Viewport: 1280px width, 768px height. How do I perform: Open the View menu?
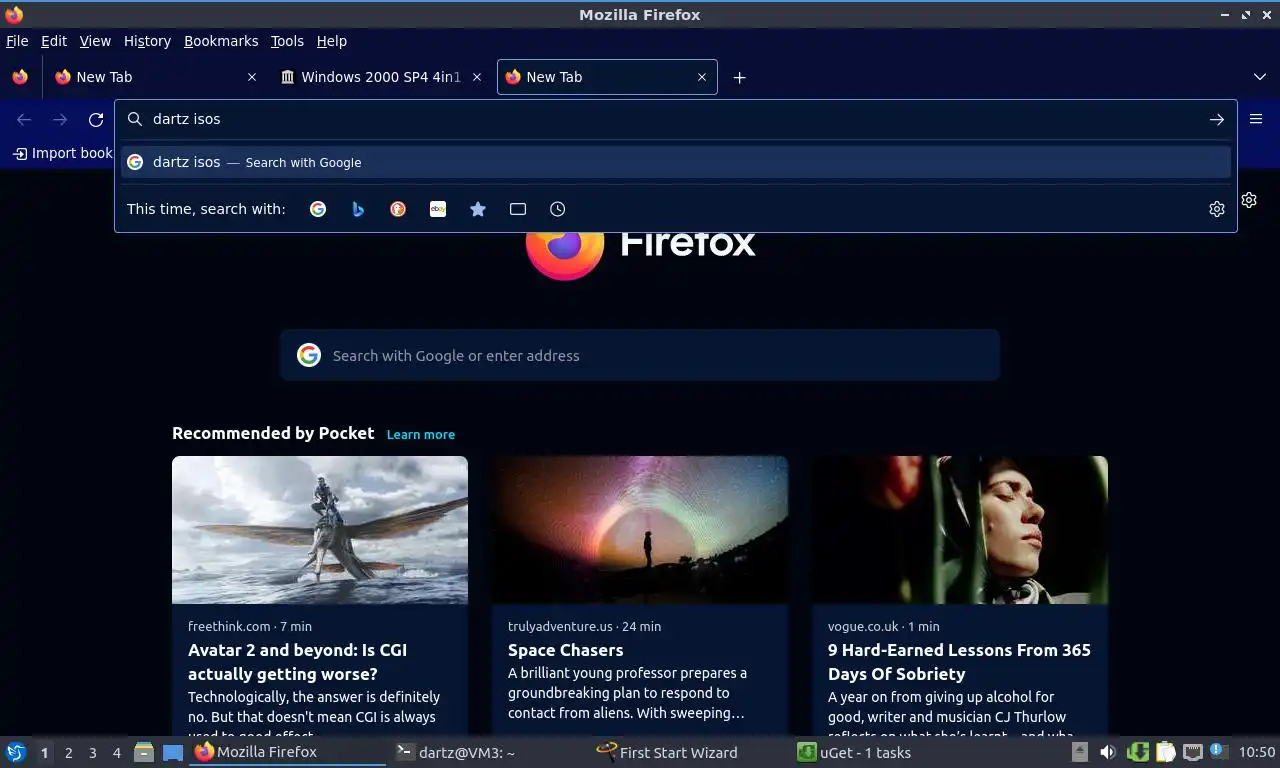[95, 41]
